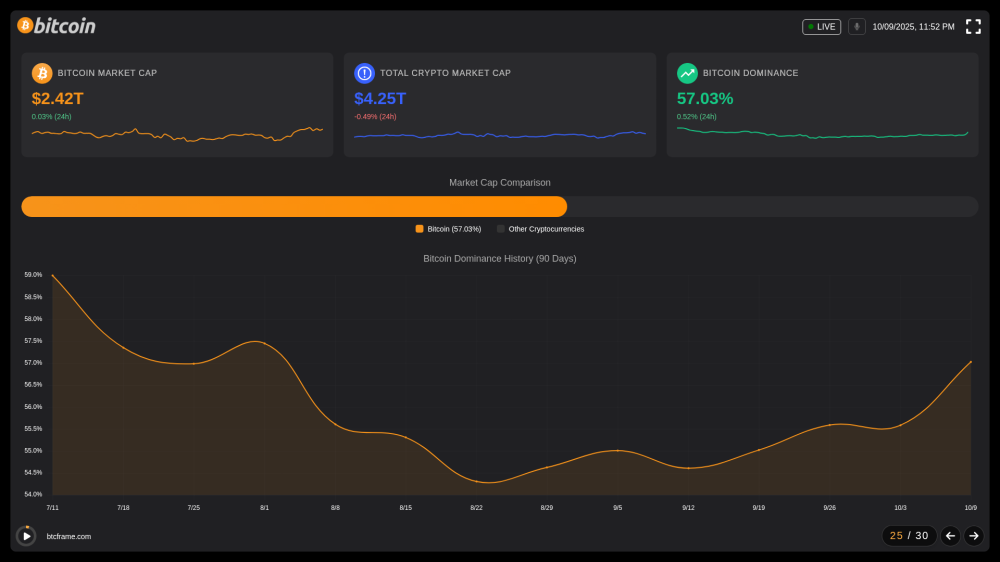Click the orange Bitcoin Market Cap icon

[x=42, y=73]
